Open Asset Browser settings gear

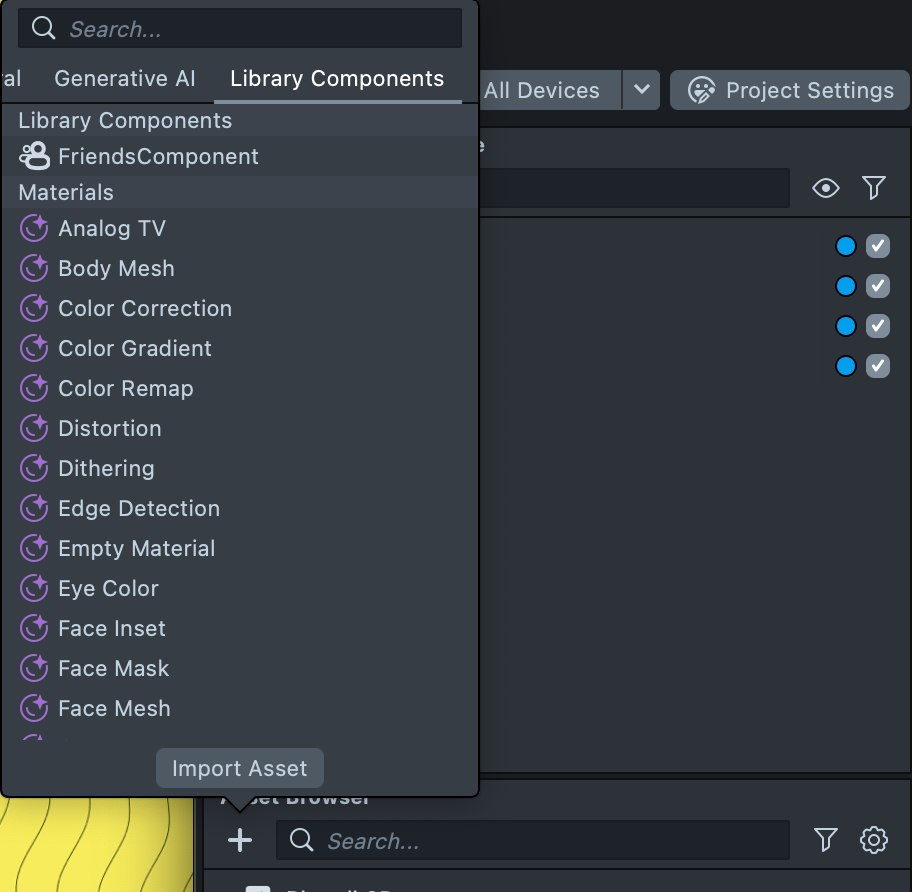tap(874, 841)
